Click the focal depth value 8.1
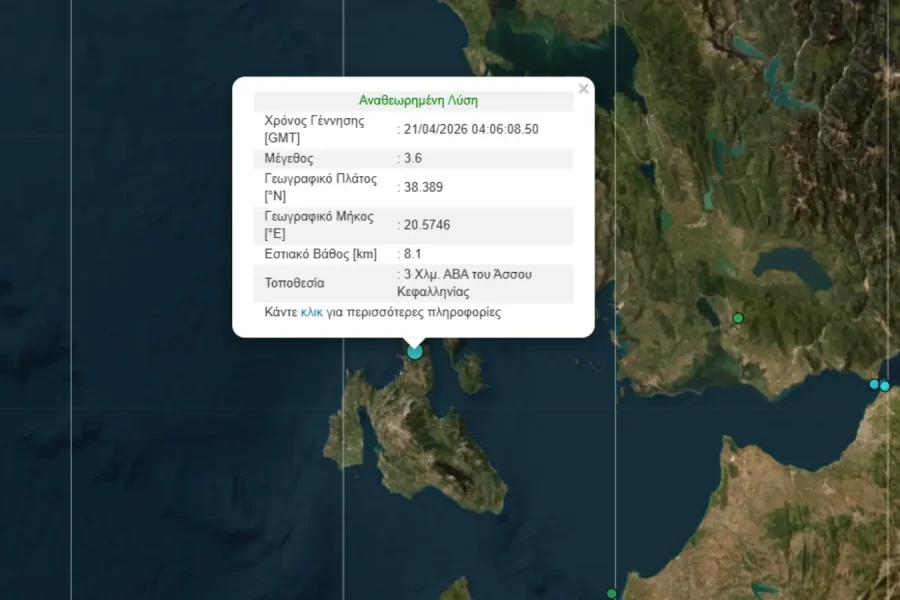Viewport: 900px width, 600px height. coord(412,254)
